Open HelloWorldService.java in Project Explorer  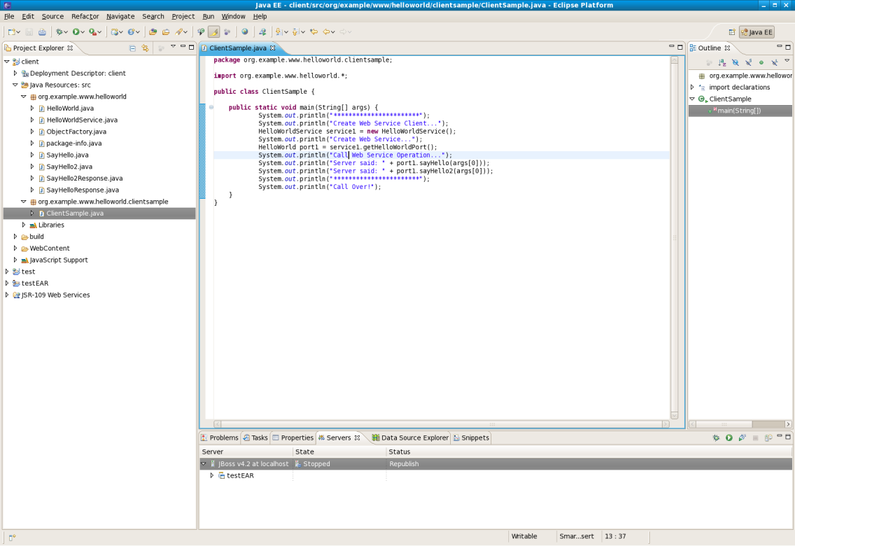tap(81, 120)
